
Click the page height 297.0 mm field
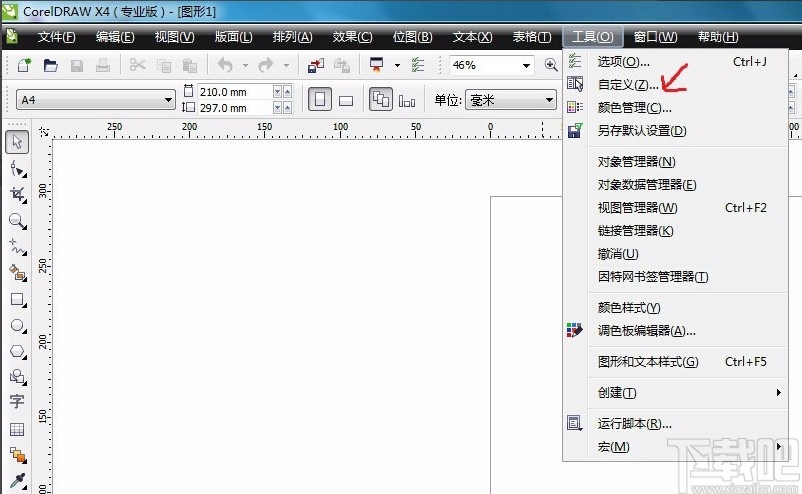click(234, 108)
